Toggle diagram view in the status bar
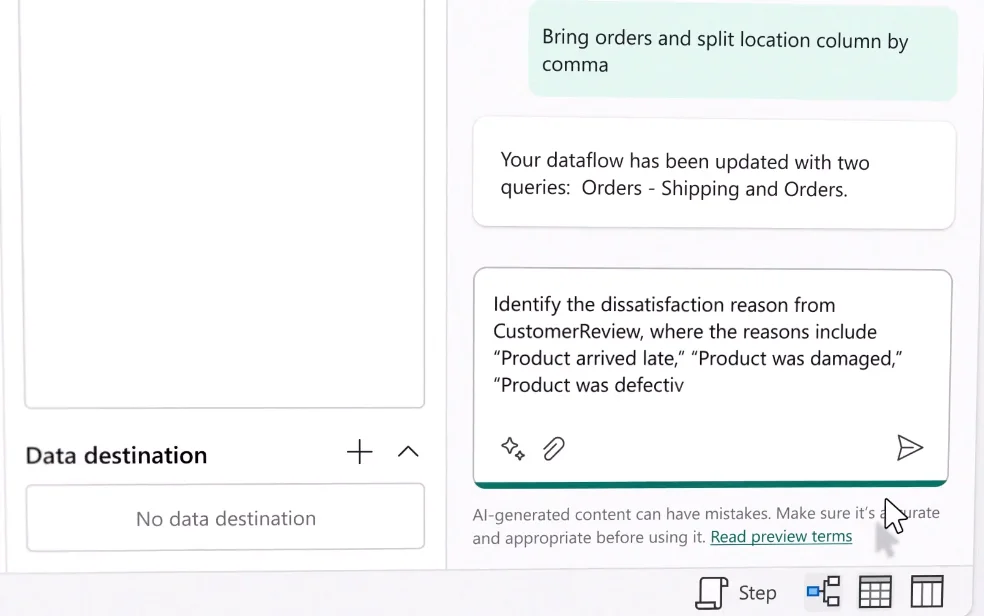 point(823,592)
